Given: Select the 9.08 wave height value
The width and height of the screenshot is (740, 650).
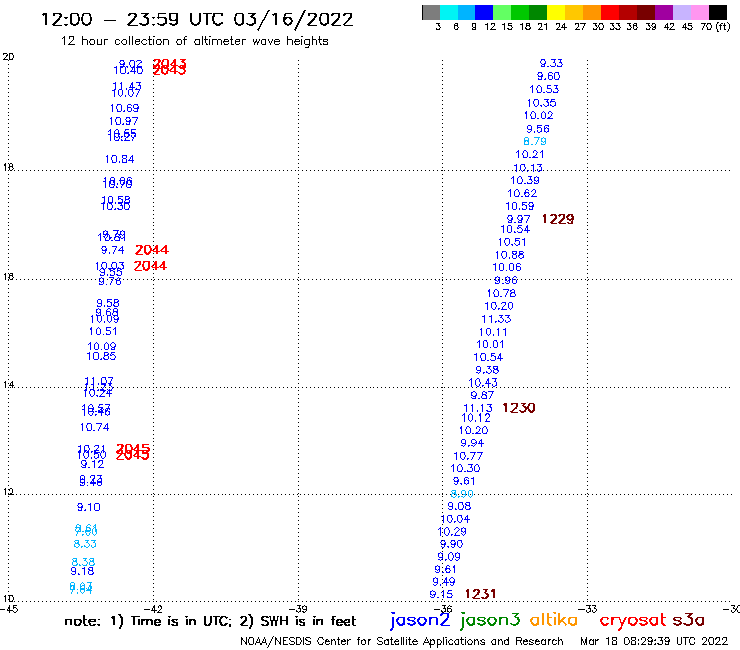Looking at the screenshot, I should point(459,506).
